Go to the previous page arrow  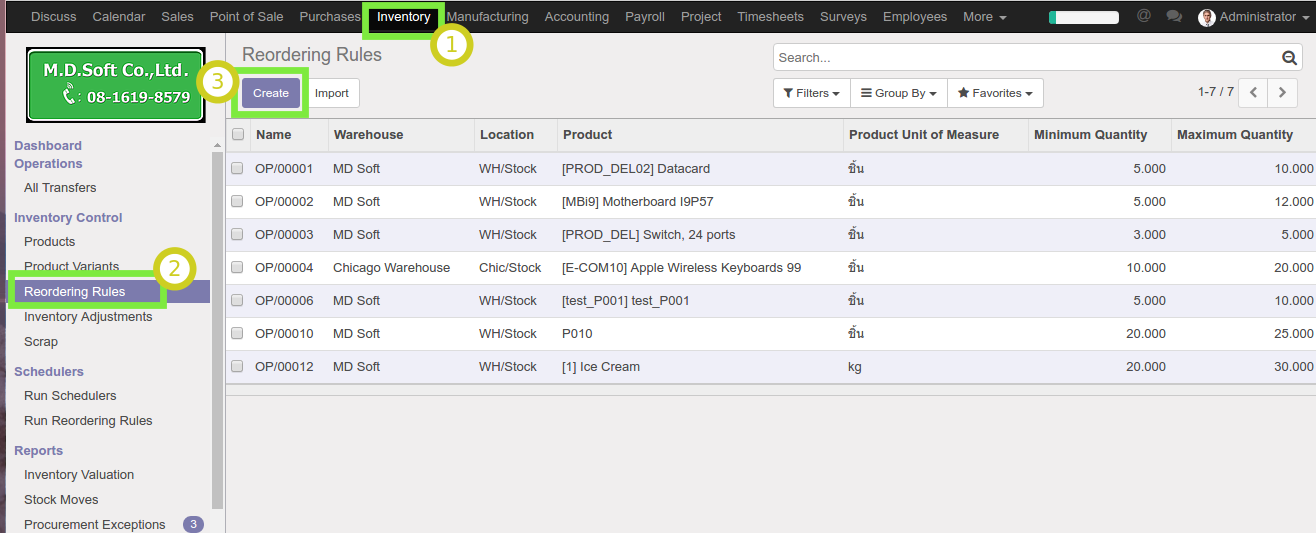[x=1253, y=93]
